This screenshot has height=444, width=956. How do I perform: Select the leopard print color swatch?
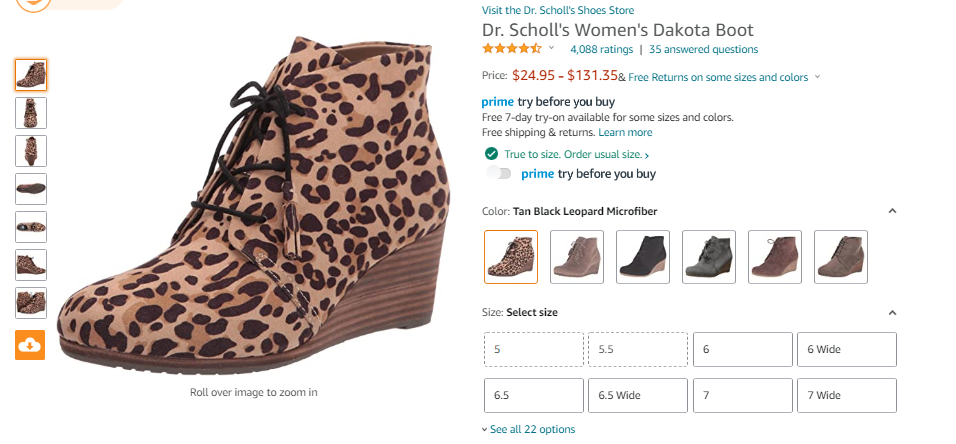tap(511, 257)
